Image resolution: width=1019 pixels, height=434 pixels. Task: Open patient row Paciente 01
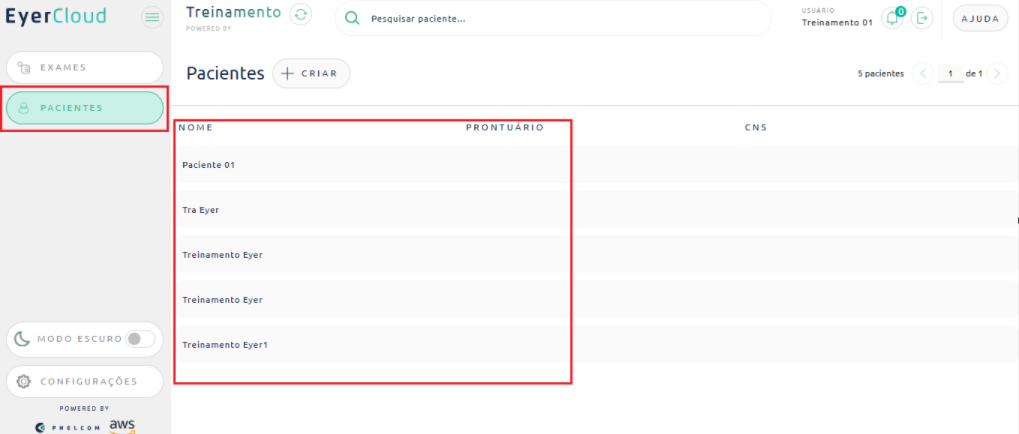(208, 165)
